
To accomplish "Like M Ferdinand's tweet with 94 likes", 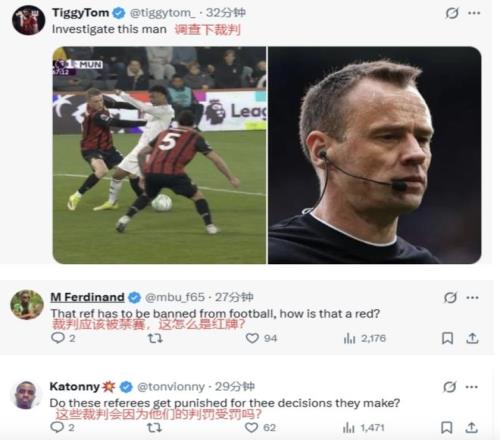I will click(x=252, y=338).
